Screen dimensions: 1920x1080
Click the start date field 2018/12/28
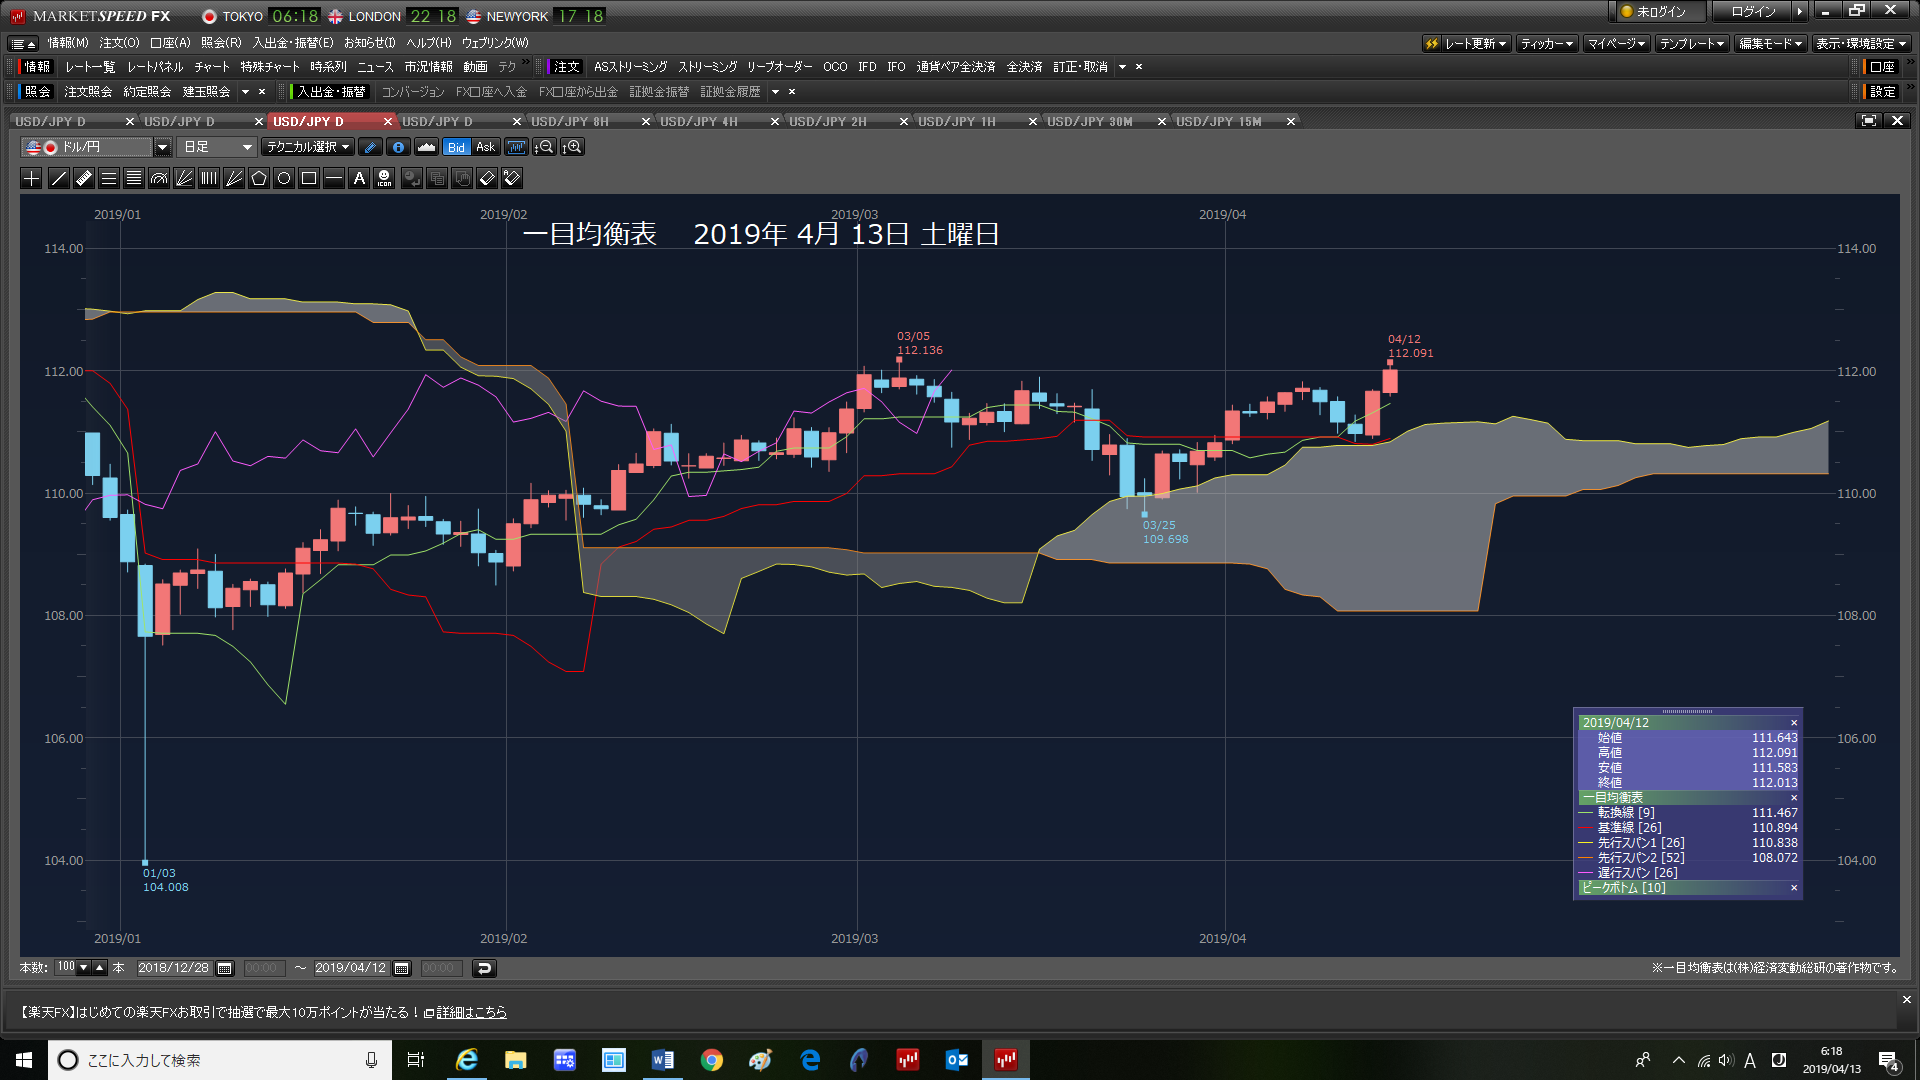click(174, 968)
